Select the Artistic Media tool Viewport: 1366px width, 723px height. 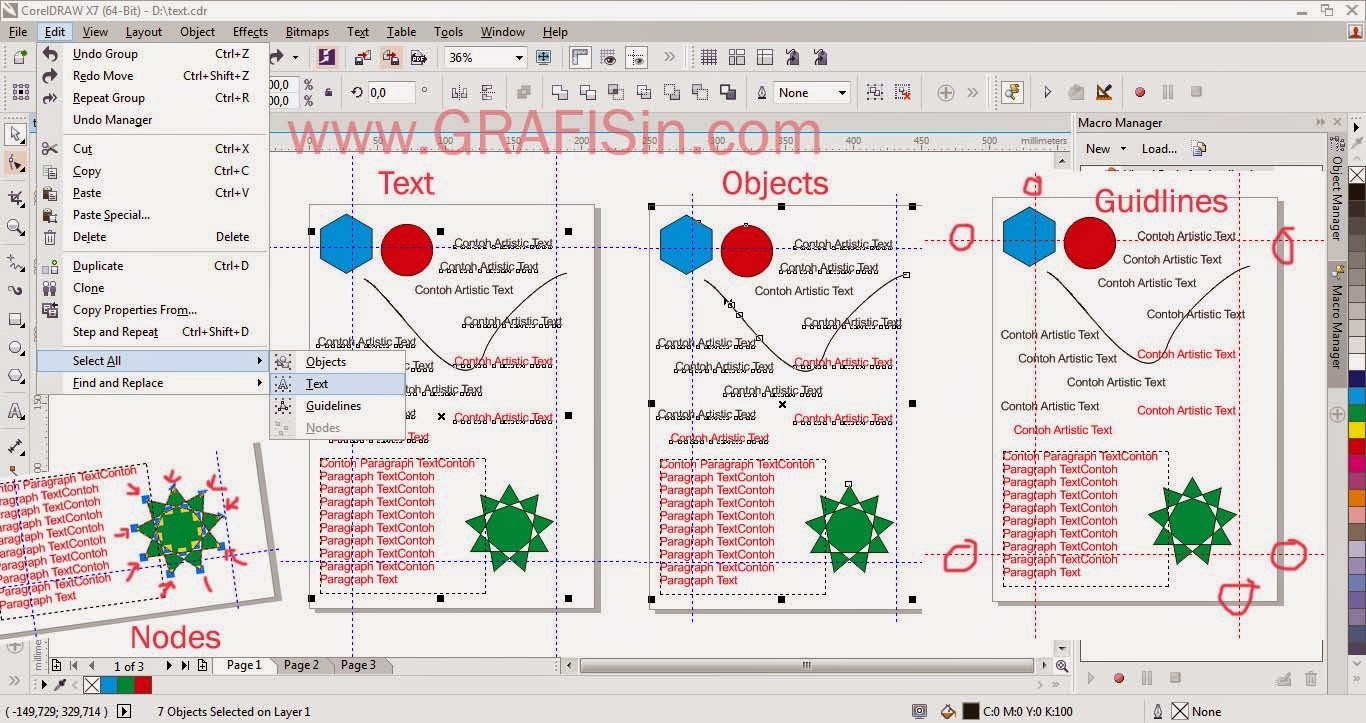click(15, 290)
